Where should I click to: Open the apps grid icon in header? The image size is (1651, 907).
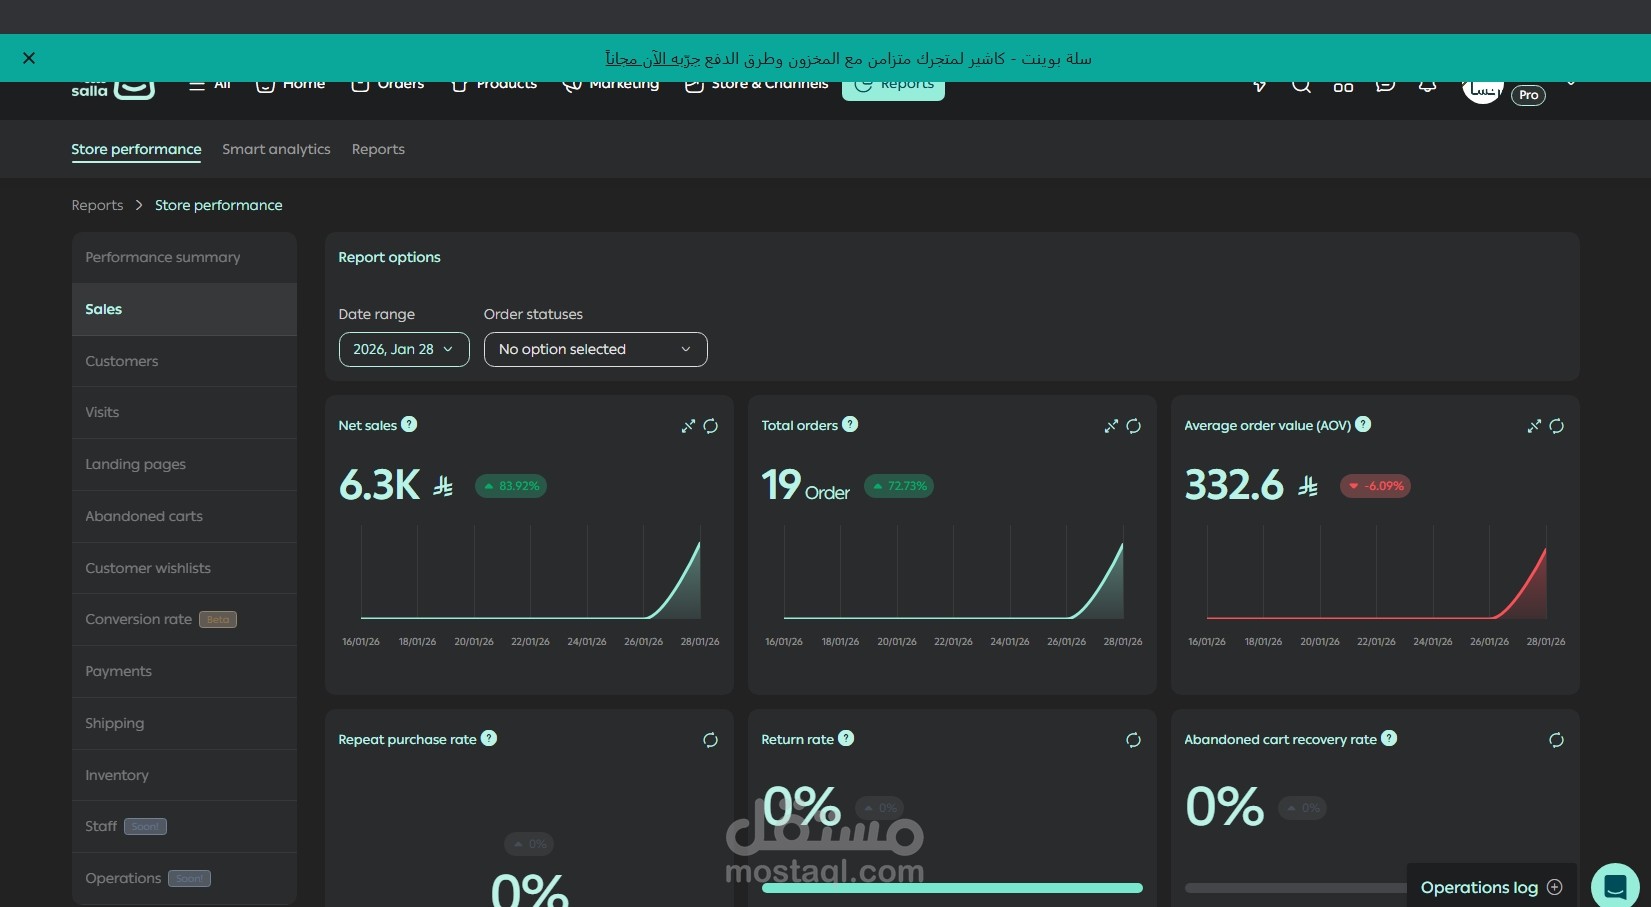click(1343, 86)
